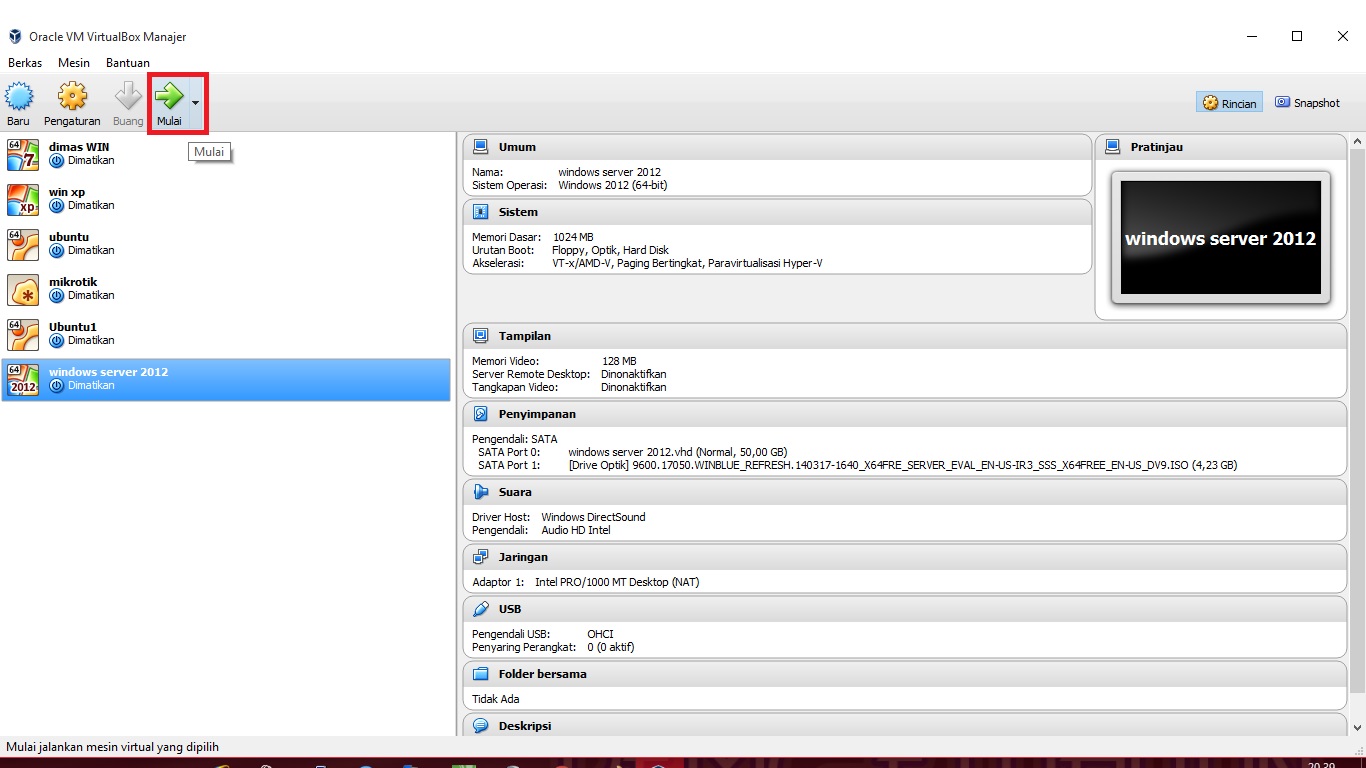The image size is (1366, 768).
Task: Click the 'Floppy, Optik, Hard Disk' boot order text
Action: 611,250
